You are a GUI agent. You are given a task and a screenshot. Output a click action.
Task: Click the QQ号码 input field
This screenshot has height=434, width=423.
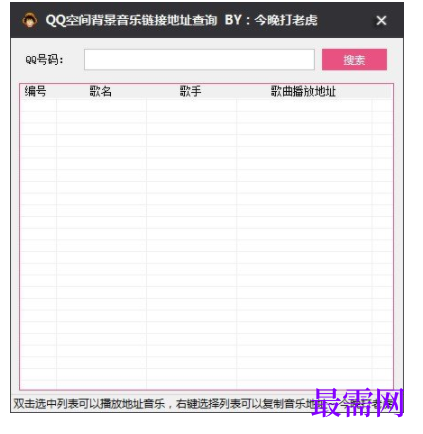(199, 60)
